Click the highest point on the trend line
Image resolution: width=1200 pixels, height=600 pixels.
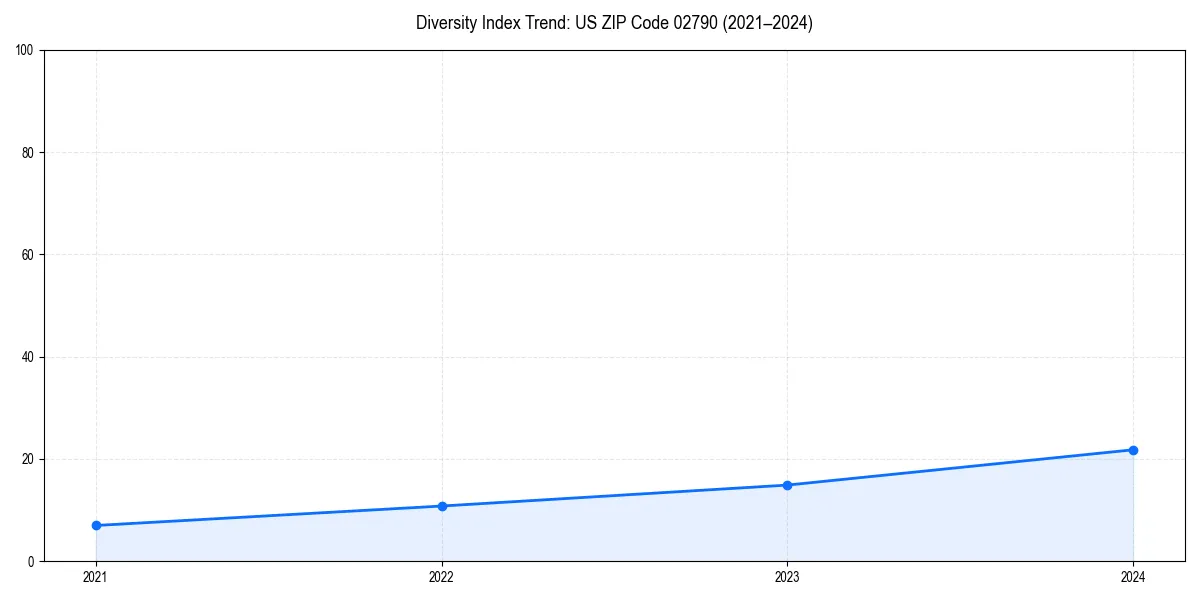click(1133, 449)
